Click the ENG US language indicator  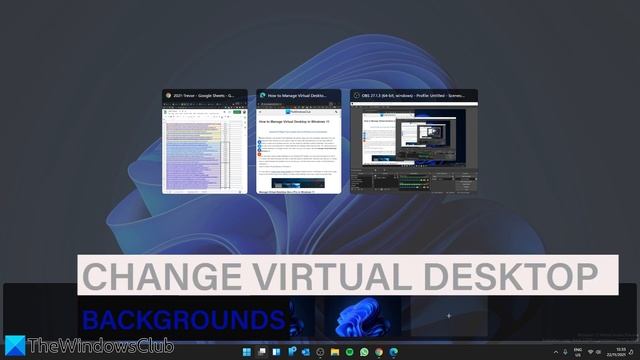[578, 352]
